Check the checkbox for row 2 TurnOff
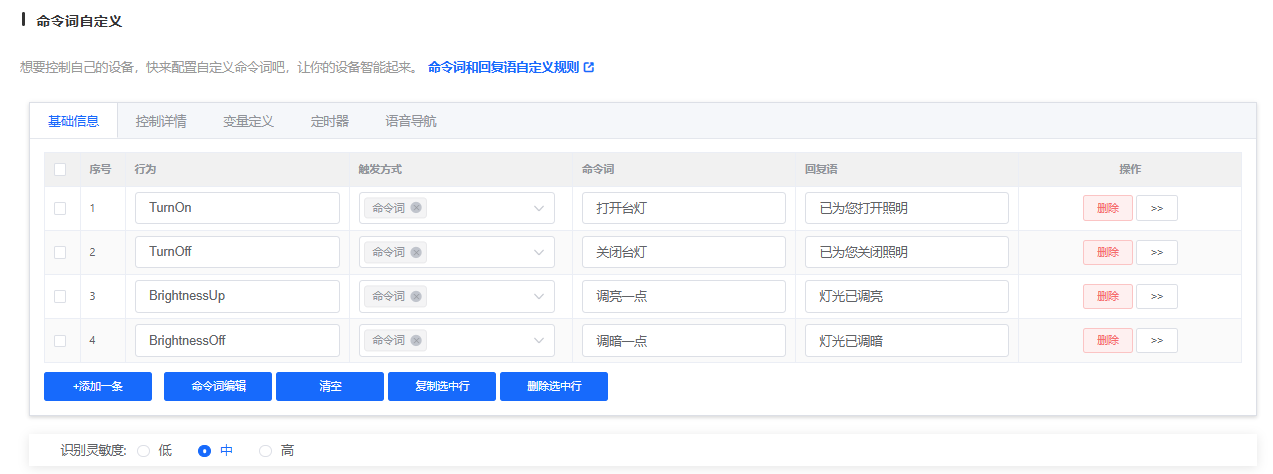Screen dimensions: 1273x474 [60, 252]
